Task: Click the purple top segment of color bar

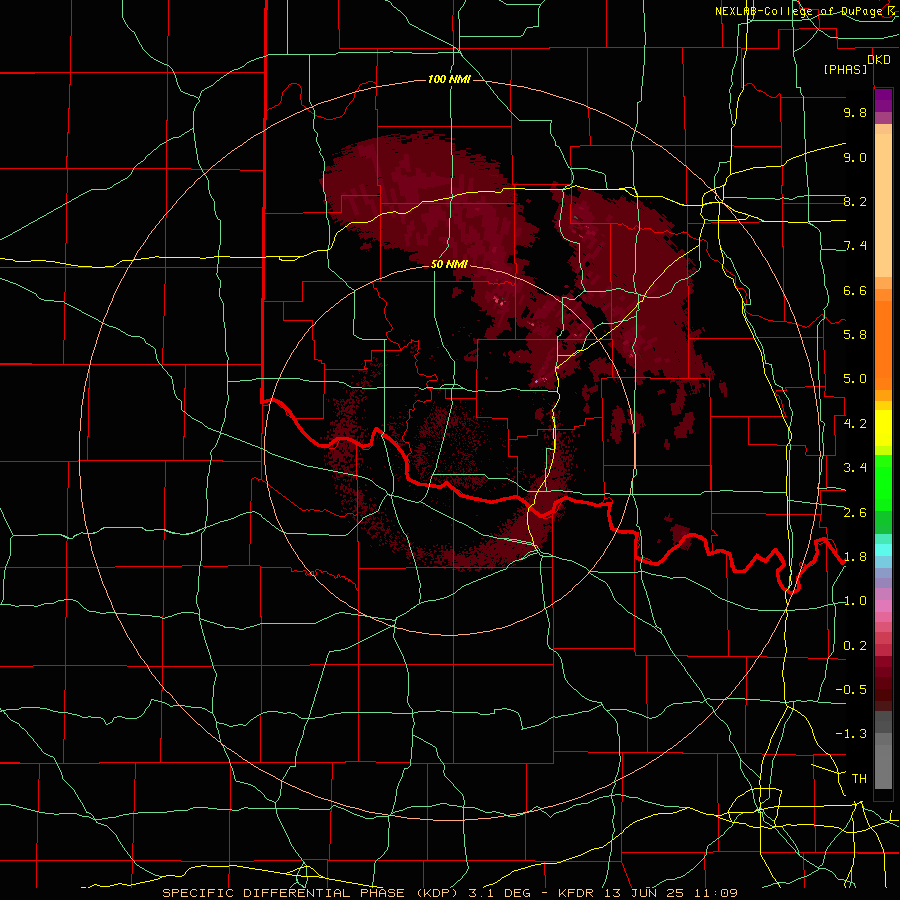Action: point(883,100)
